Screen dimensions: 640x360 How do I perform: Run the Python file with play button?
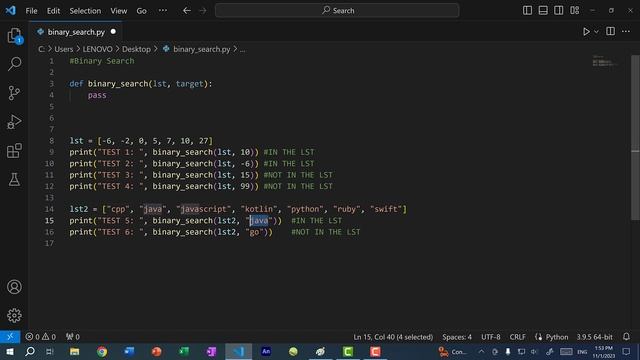(x=586, y=31)
